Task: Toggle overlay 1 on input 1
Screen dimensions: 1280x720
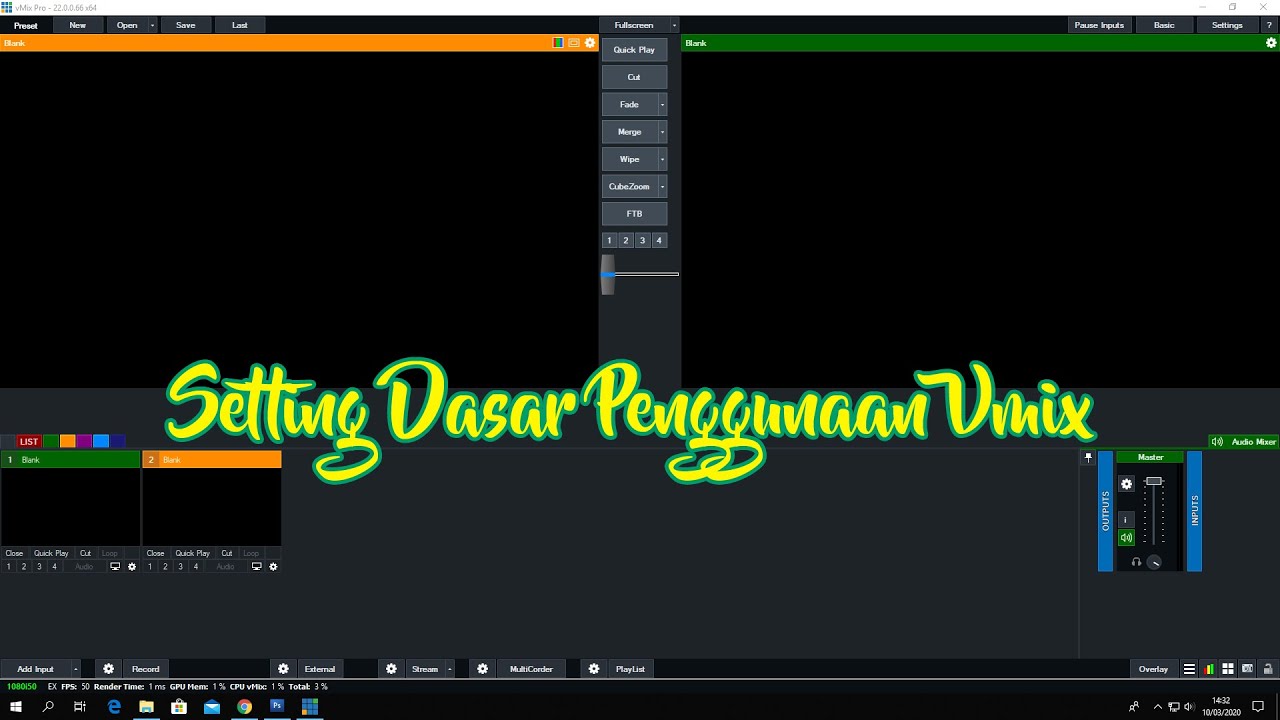Action: (9, 567)
